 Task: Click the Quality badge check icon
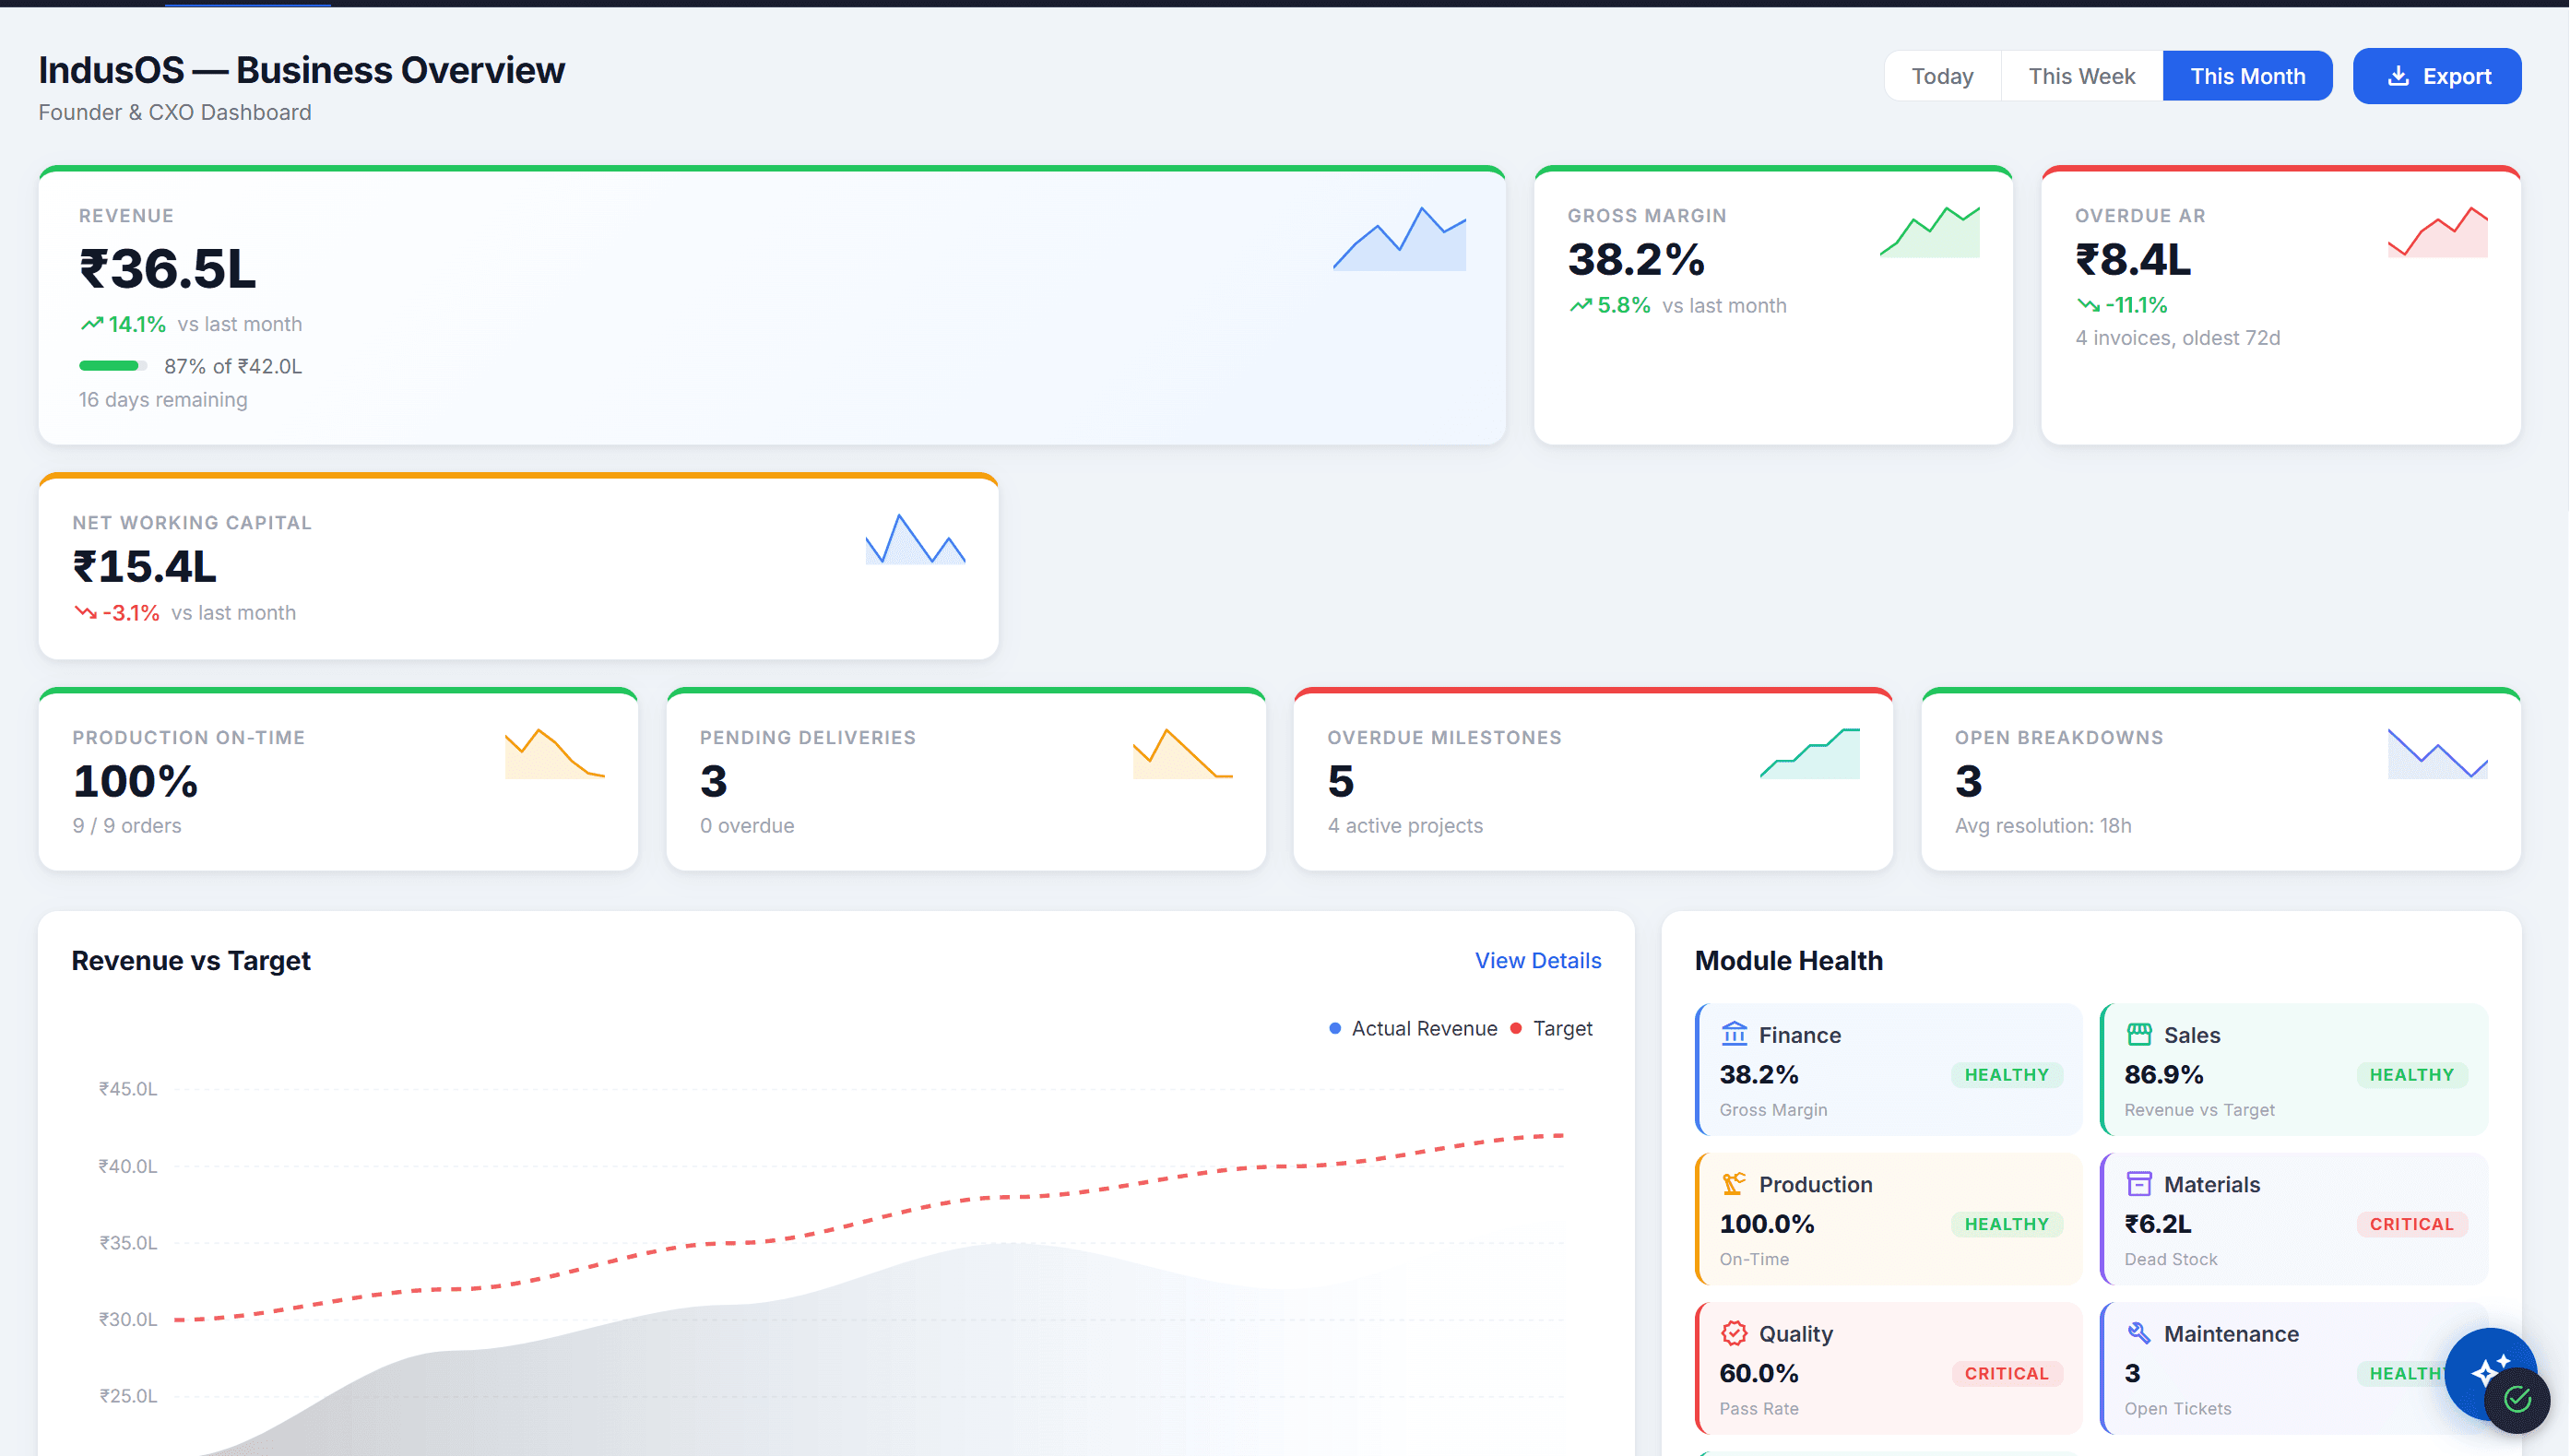(1734, 1333)
